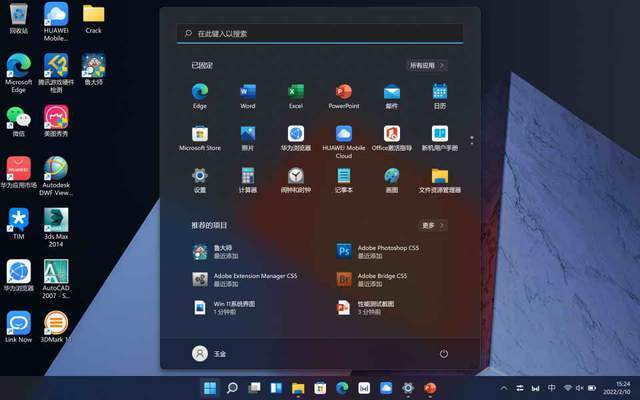
Task: Select the 美图秀秀 desktop shortcut
Action: [56, 121]
